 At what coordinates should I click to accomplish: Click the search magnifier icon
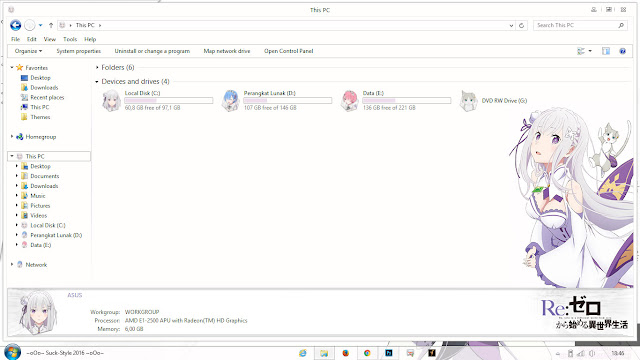pyautogui.click(x=621, y=25)
